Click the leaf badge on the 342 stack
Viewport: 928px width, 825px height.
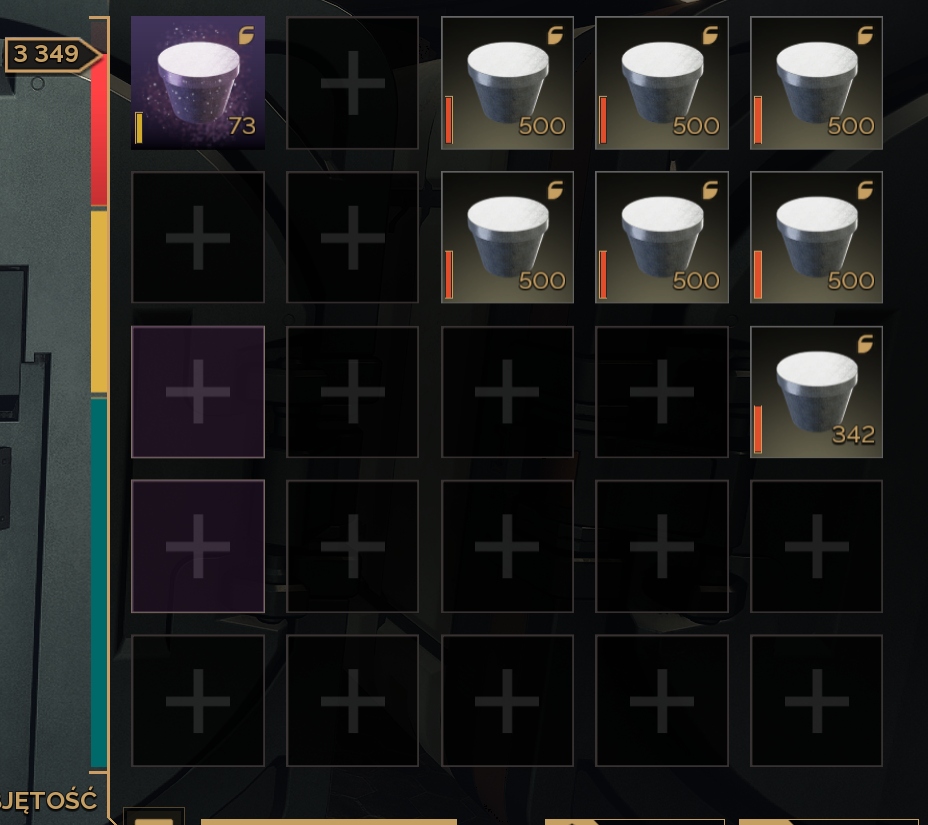[865, 344]
